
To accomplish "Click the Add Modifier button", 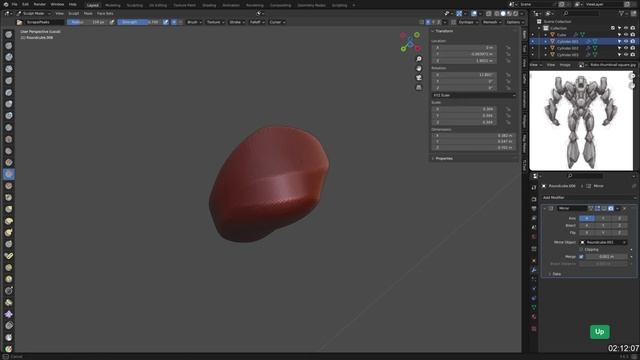I will click(589, 198).
